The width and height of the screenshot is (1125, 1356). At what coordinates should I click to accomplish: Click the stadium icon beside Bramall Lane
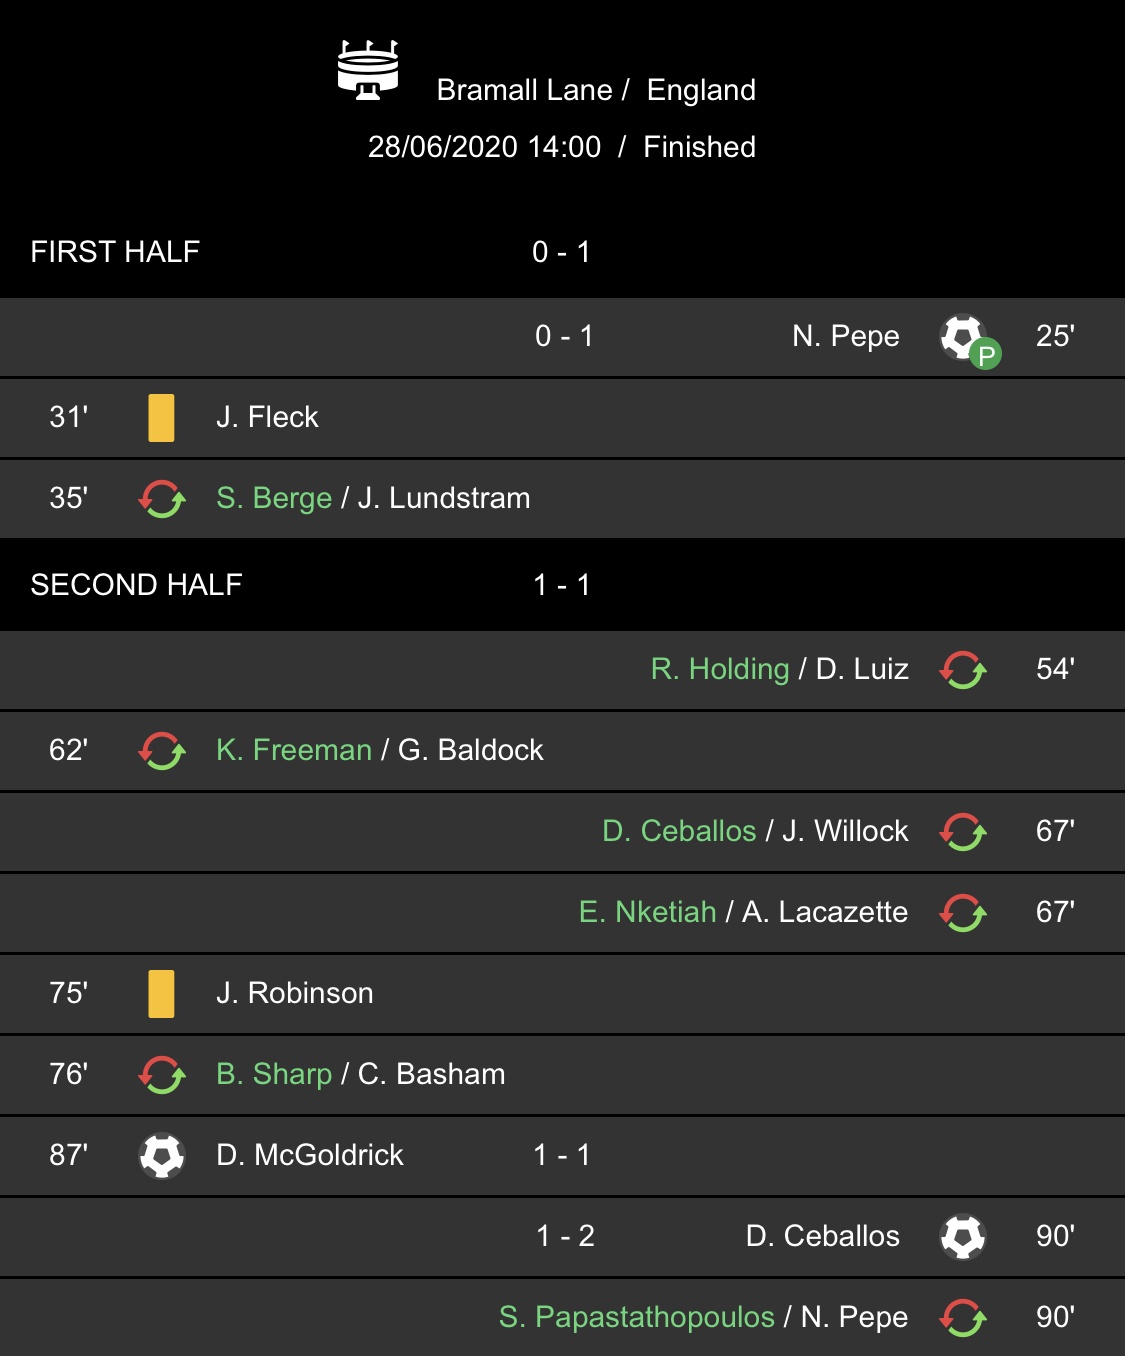click(x=368, y=70)
